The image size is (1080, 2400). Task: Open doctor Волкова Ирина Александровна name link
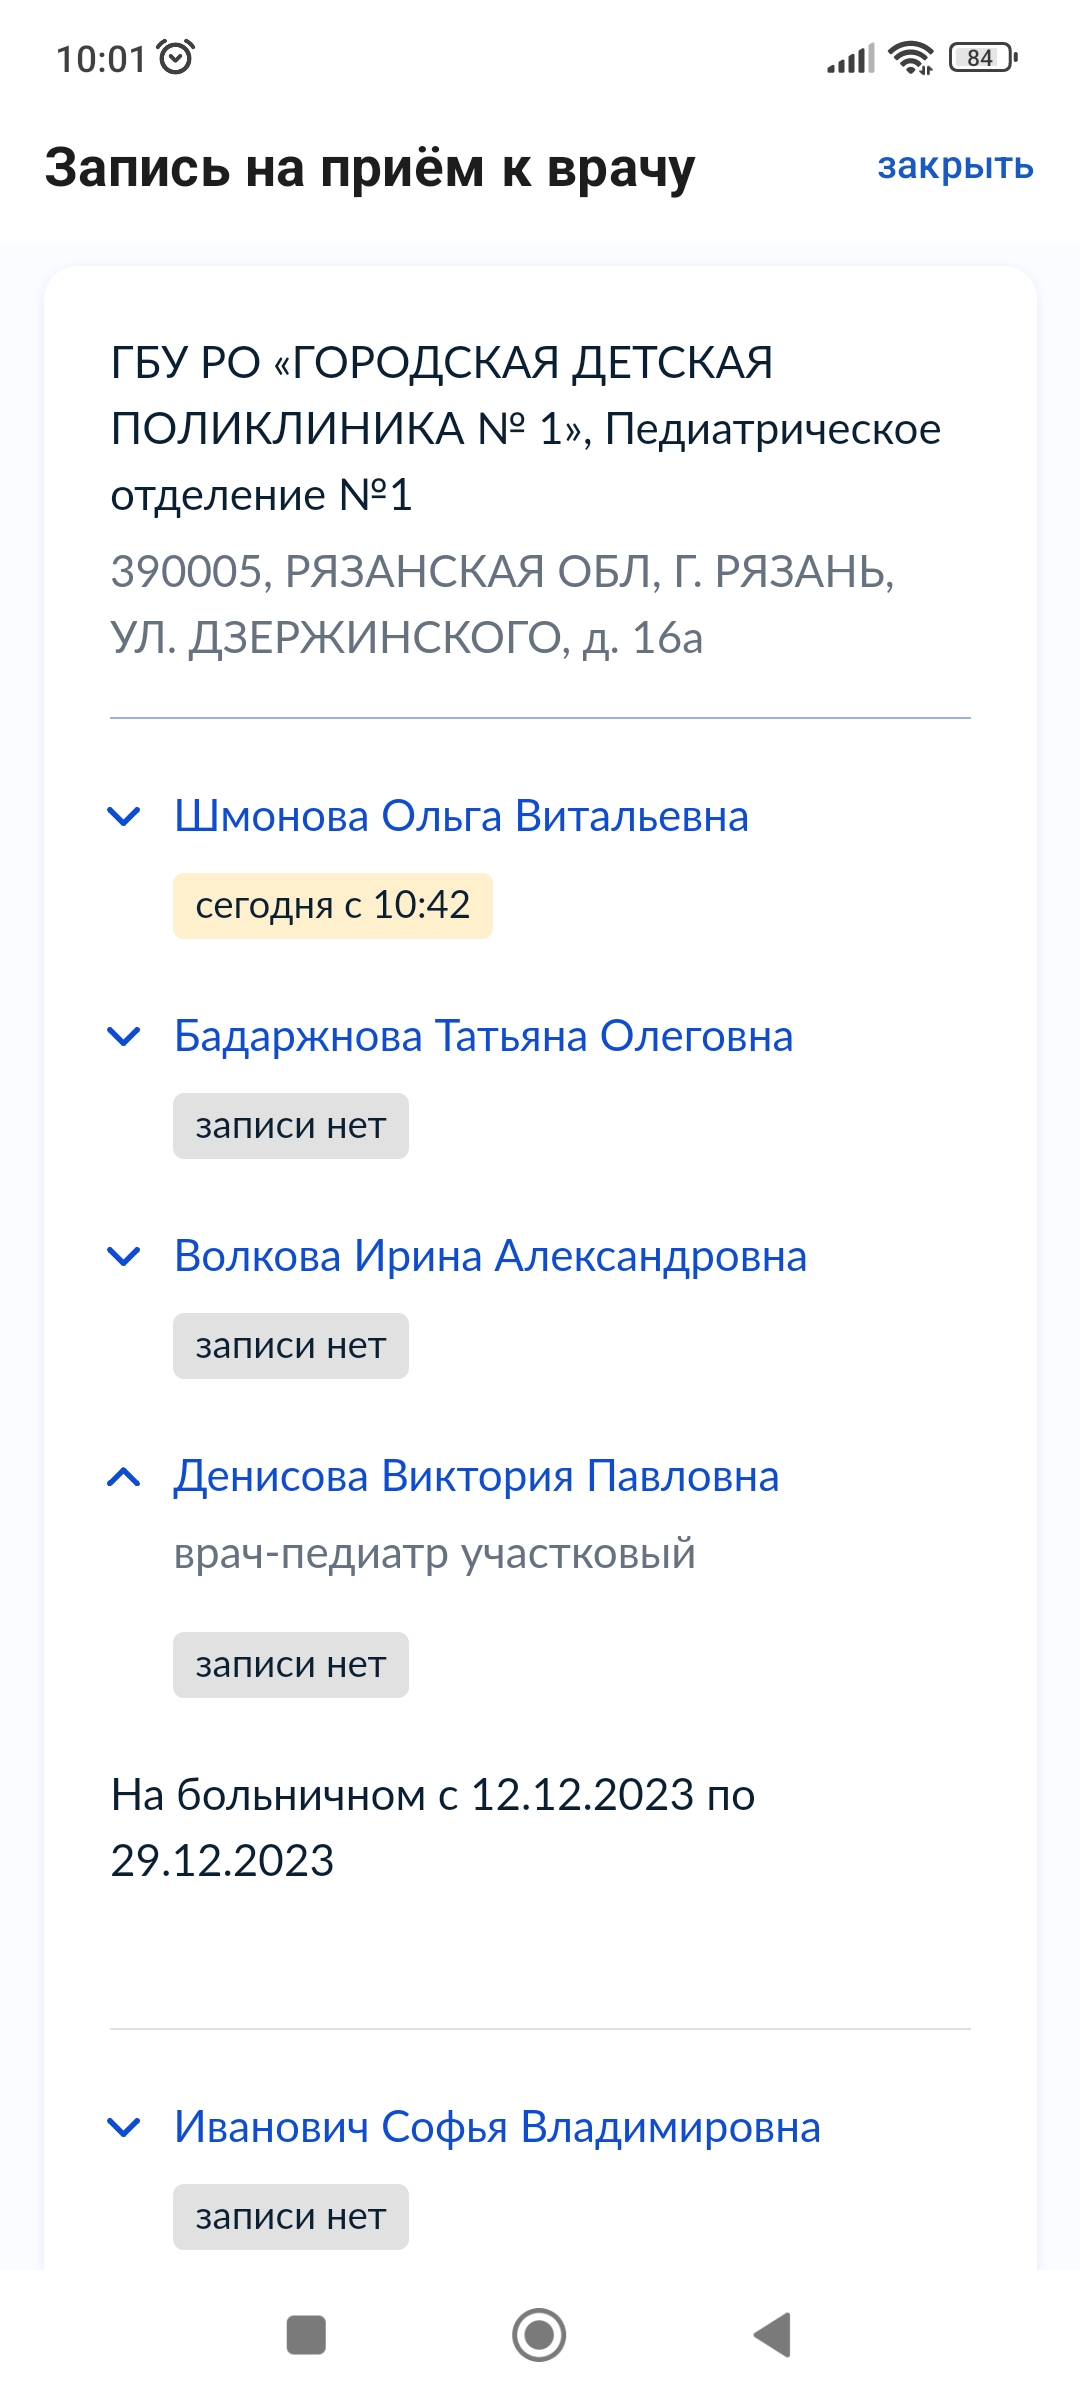coord(490,1256)
